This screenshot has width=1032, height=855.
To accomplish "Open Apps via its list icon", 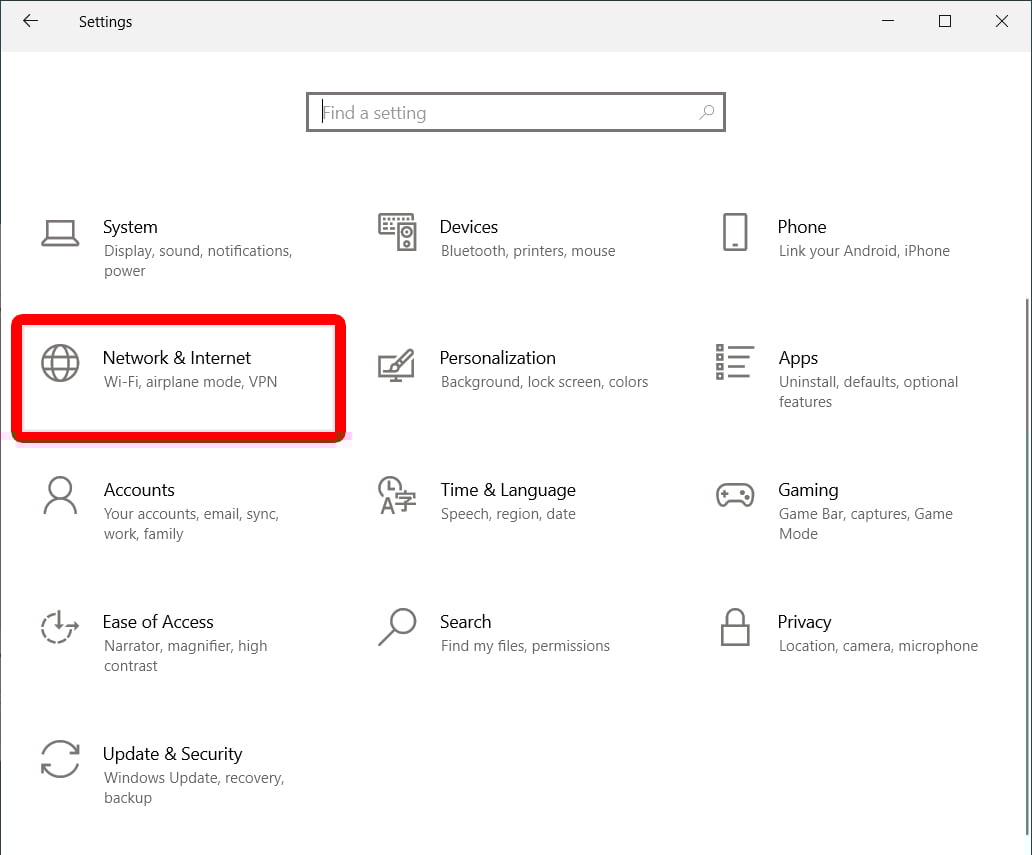I will [x=735, y=362].
